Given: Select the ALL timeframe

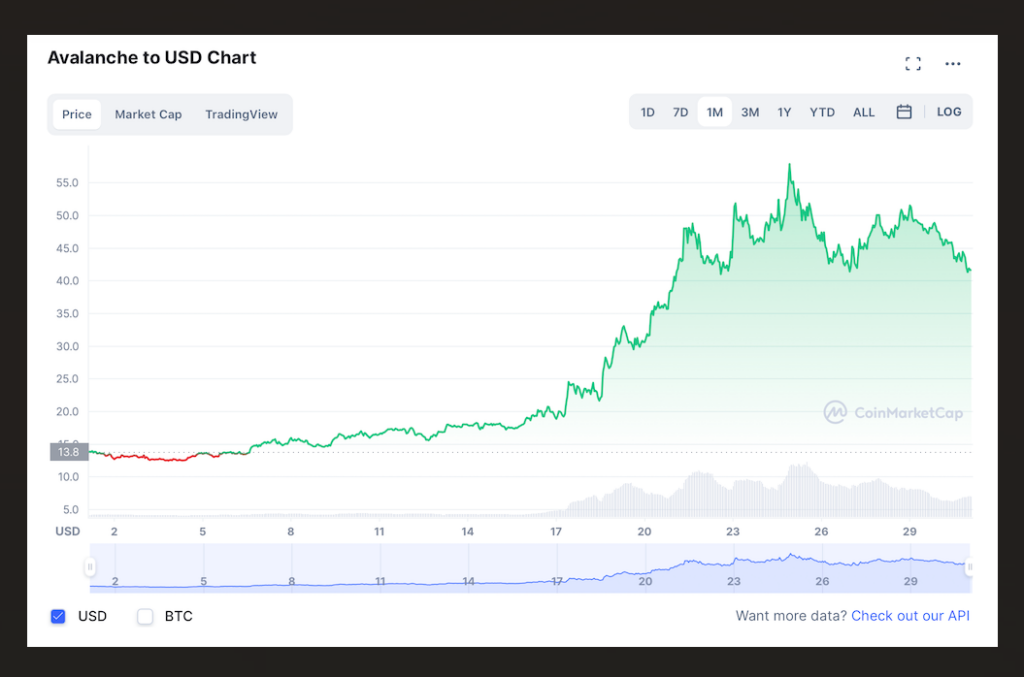Looking at the screenshot, I should [x=863, y=112].
